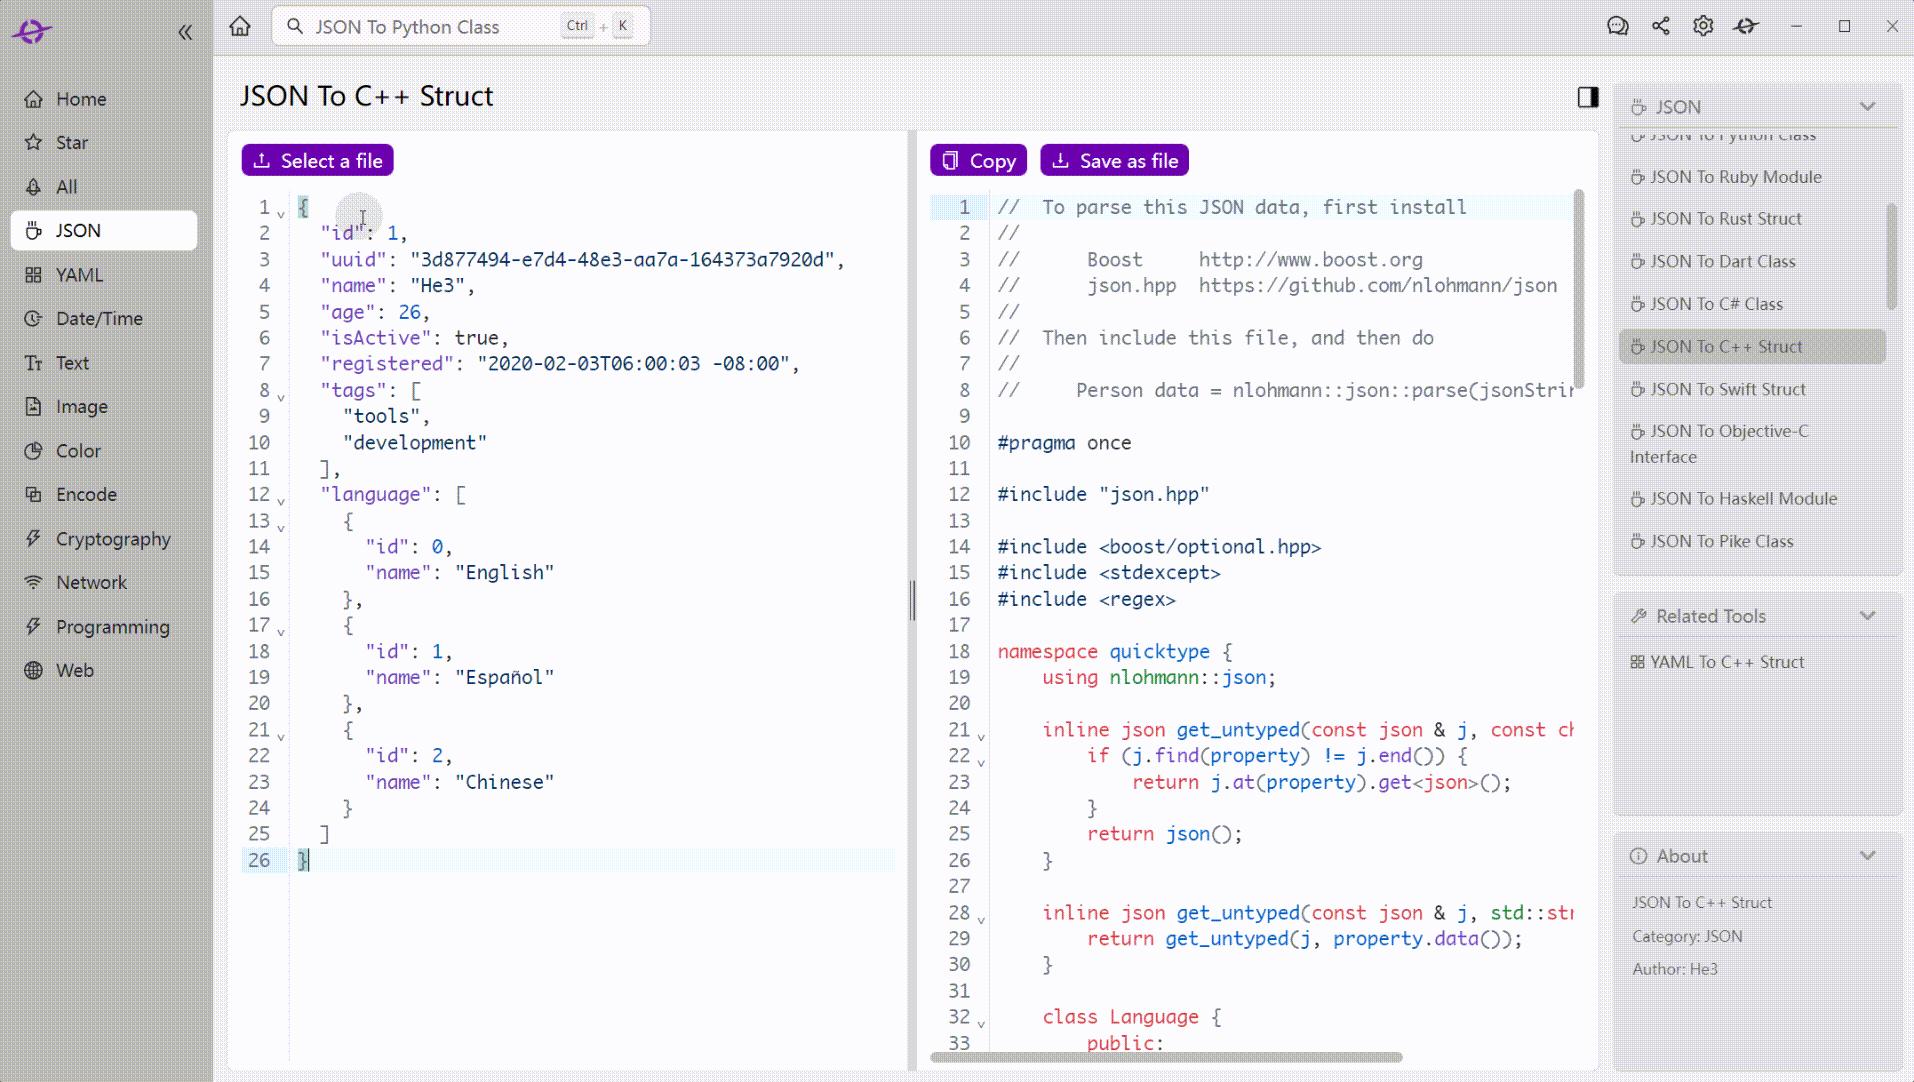
Task: Collapse the Related Tools section
Action: coord(1868,616)
